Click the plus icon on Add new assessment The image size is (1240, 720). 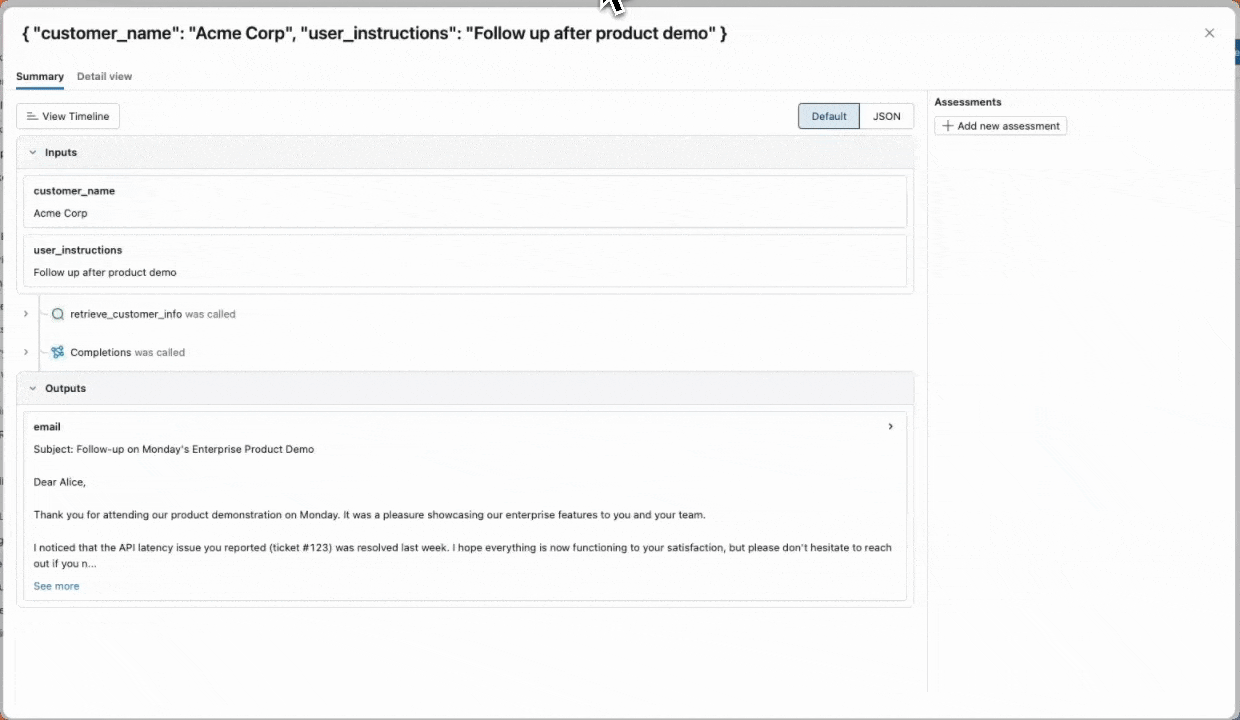coord(947,125)
